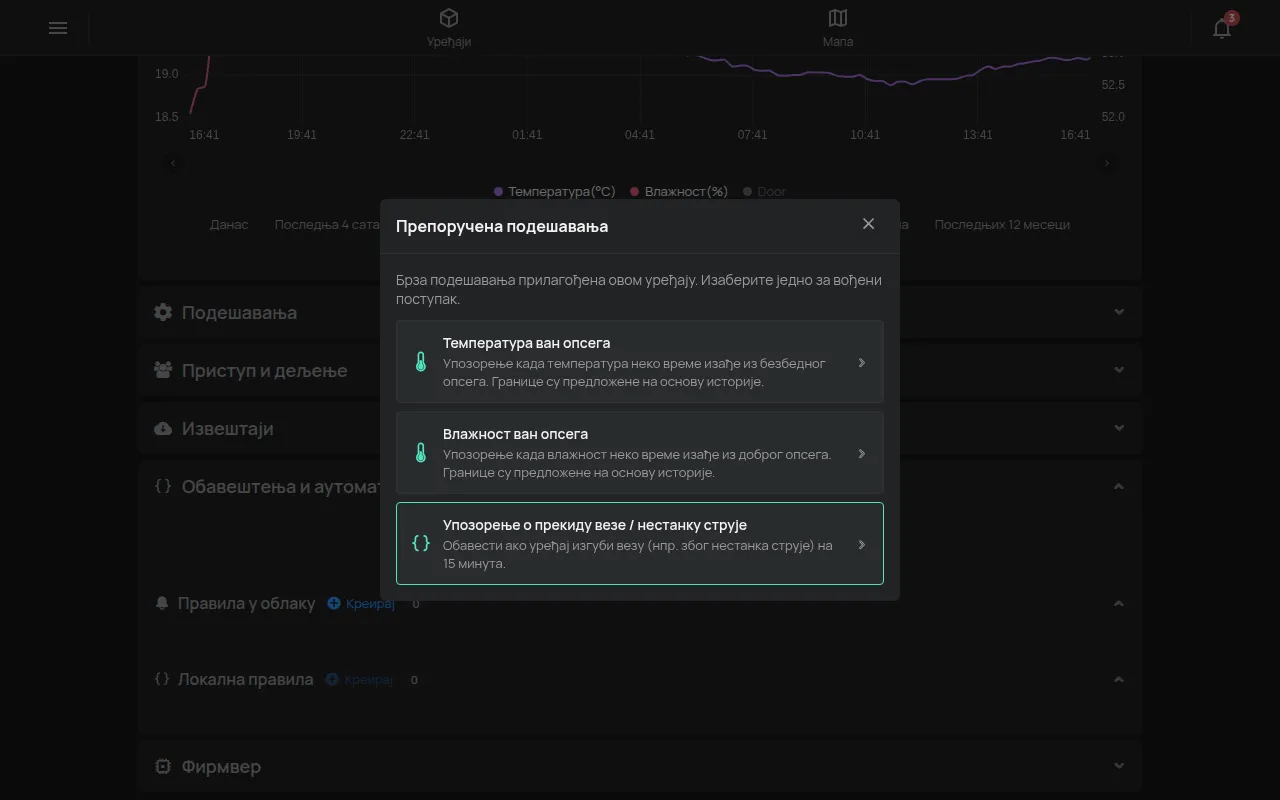This screenshot has width=1280, height=800.
Task: Open the hamburger menu icon
Action: (58, 28)
